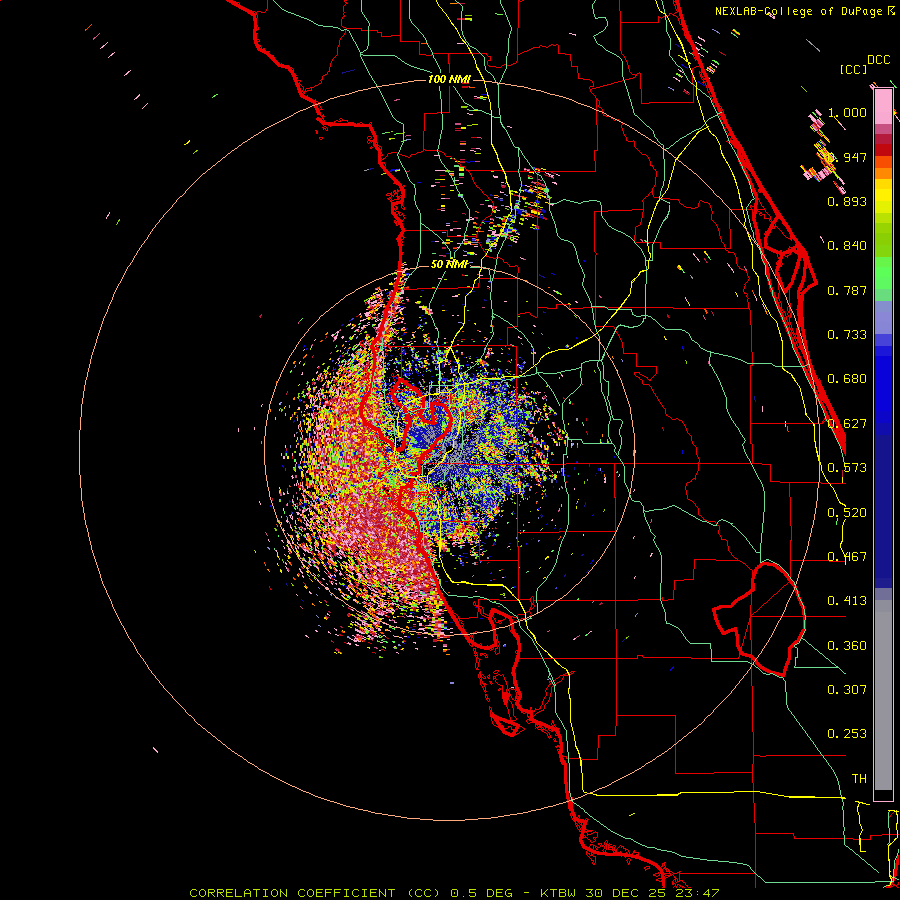Viewport: 900px width, 900px height.
Task: Click the bright green 0.787 color swatch
Action: pos(883,279)
